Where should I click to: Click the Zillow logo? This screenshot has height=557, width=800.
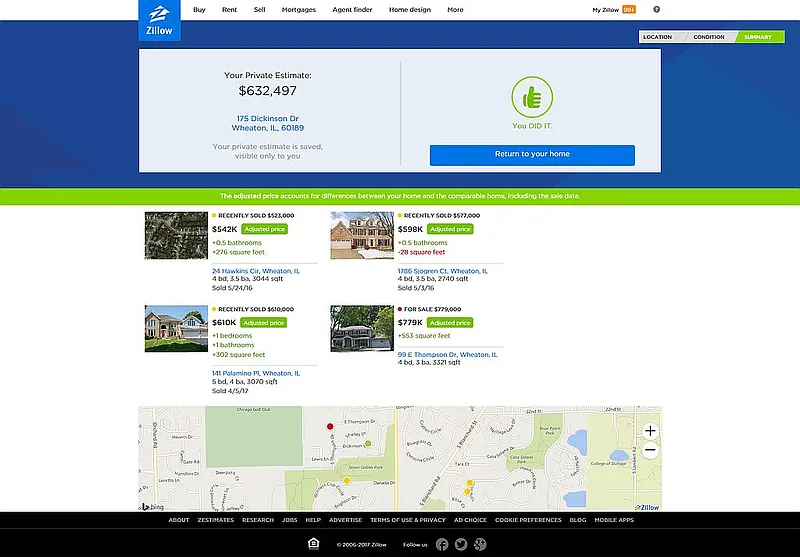[159, 20]
